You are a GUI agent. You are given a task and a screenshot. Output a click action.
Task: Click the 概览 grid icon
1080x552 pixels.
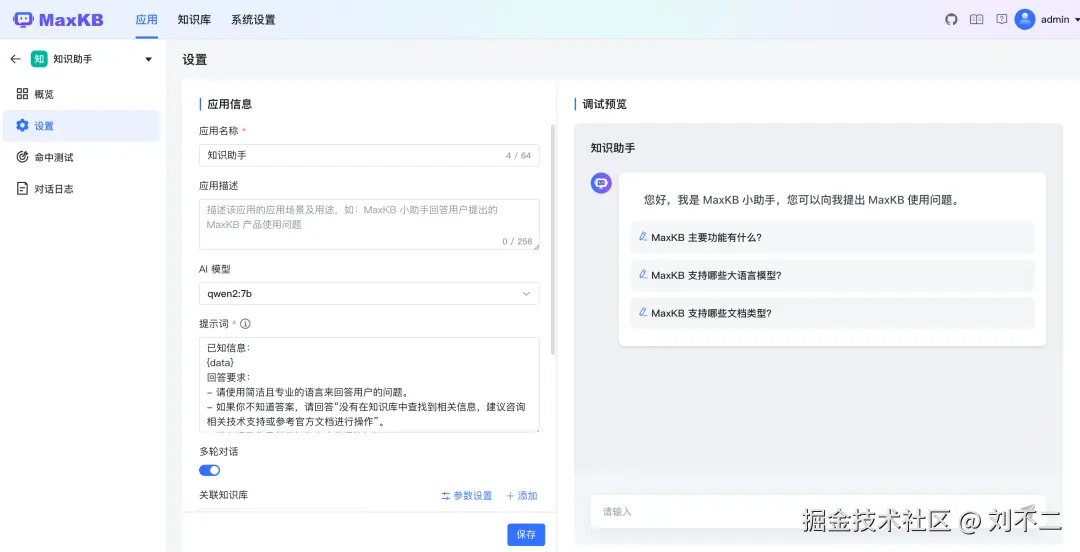tap(22, 94)
